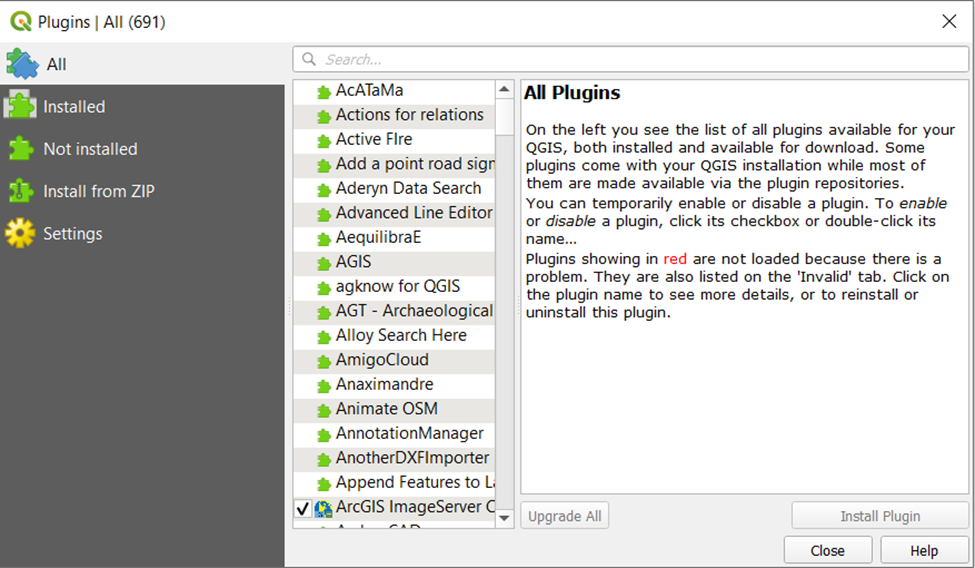Click the Upgrade All button

565,516
